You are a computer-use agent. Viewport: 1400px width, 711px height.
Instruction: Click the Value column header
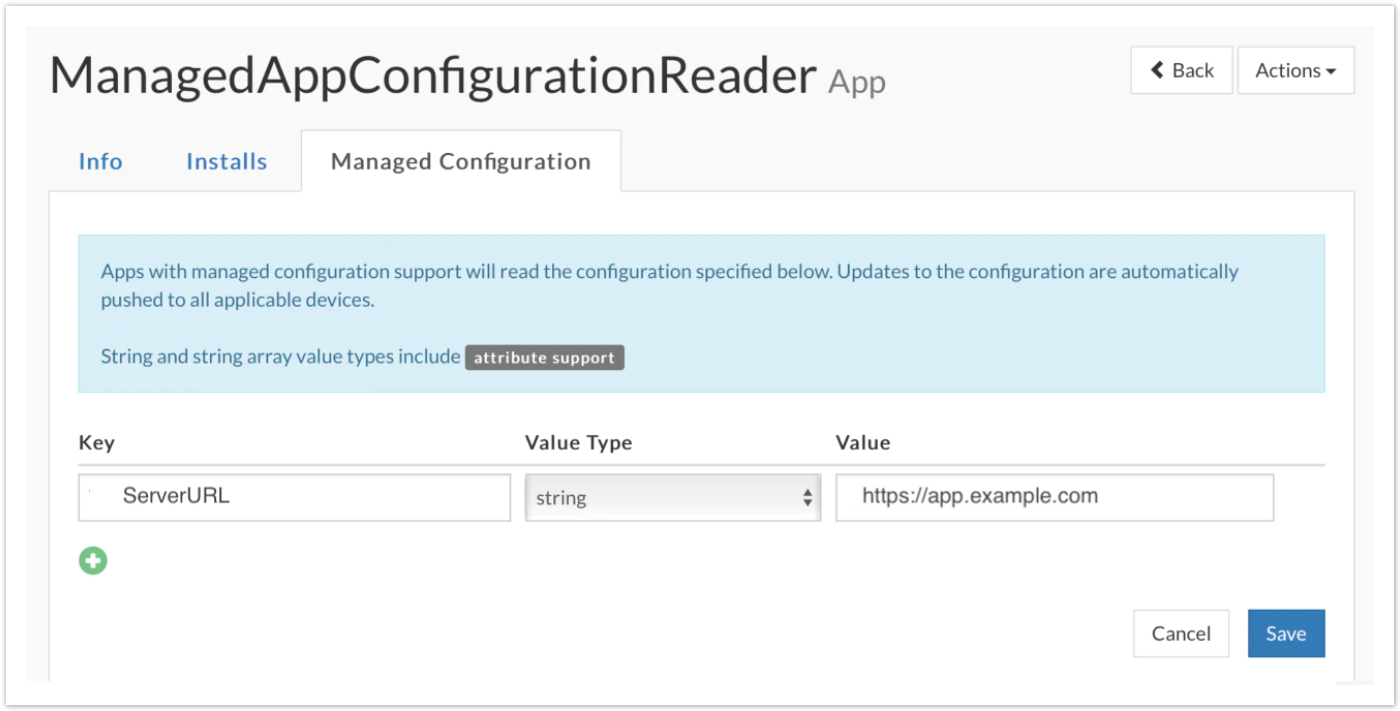(862, 442)
